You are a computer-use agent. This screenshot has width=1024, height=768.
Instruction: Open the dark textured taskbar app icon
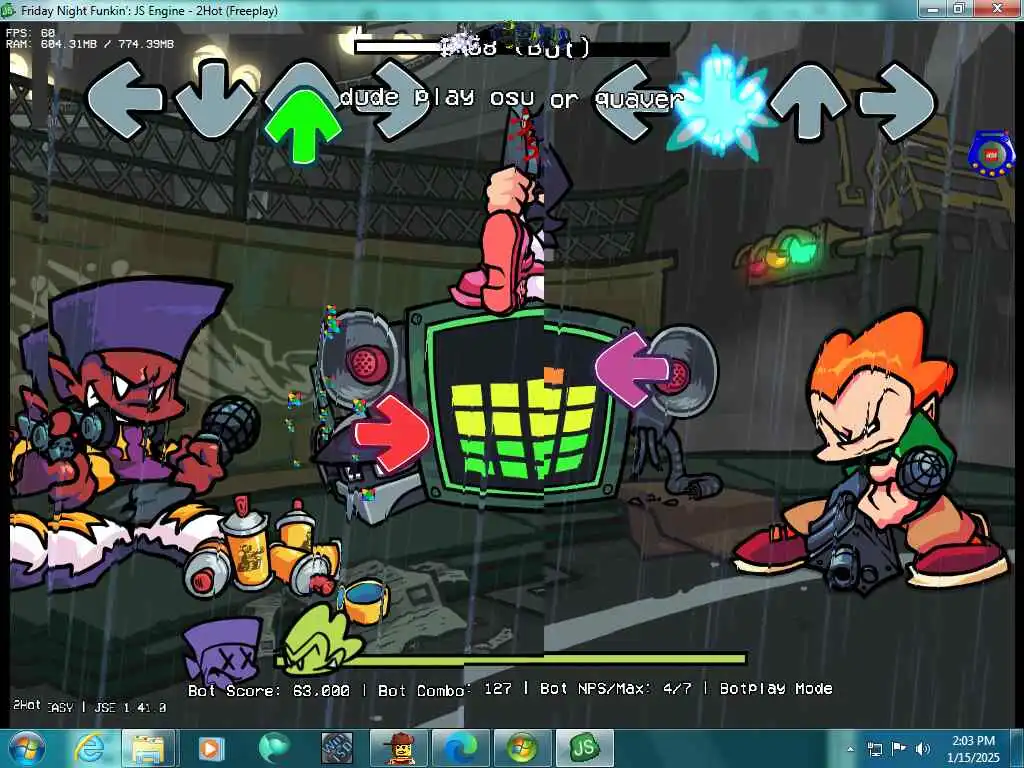[x=337, y=748]
